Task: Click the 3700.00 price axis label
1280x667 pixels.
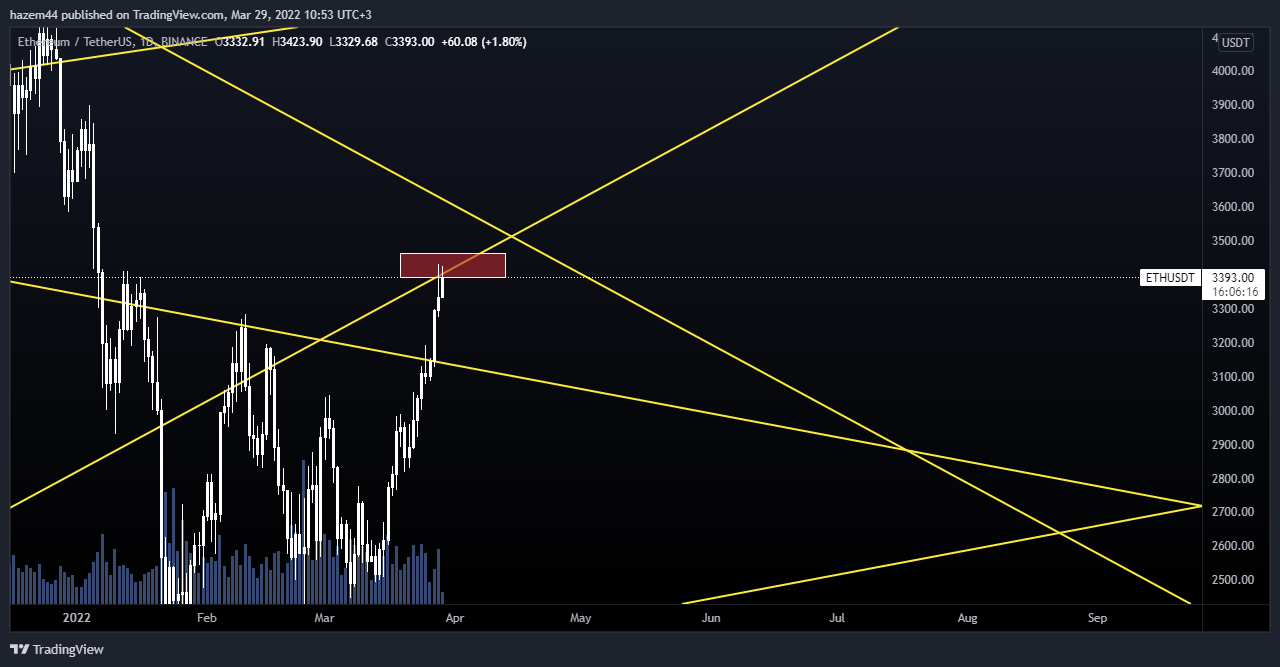Action: [x=1233, y=173]
